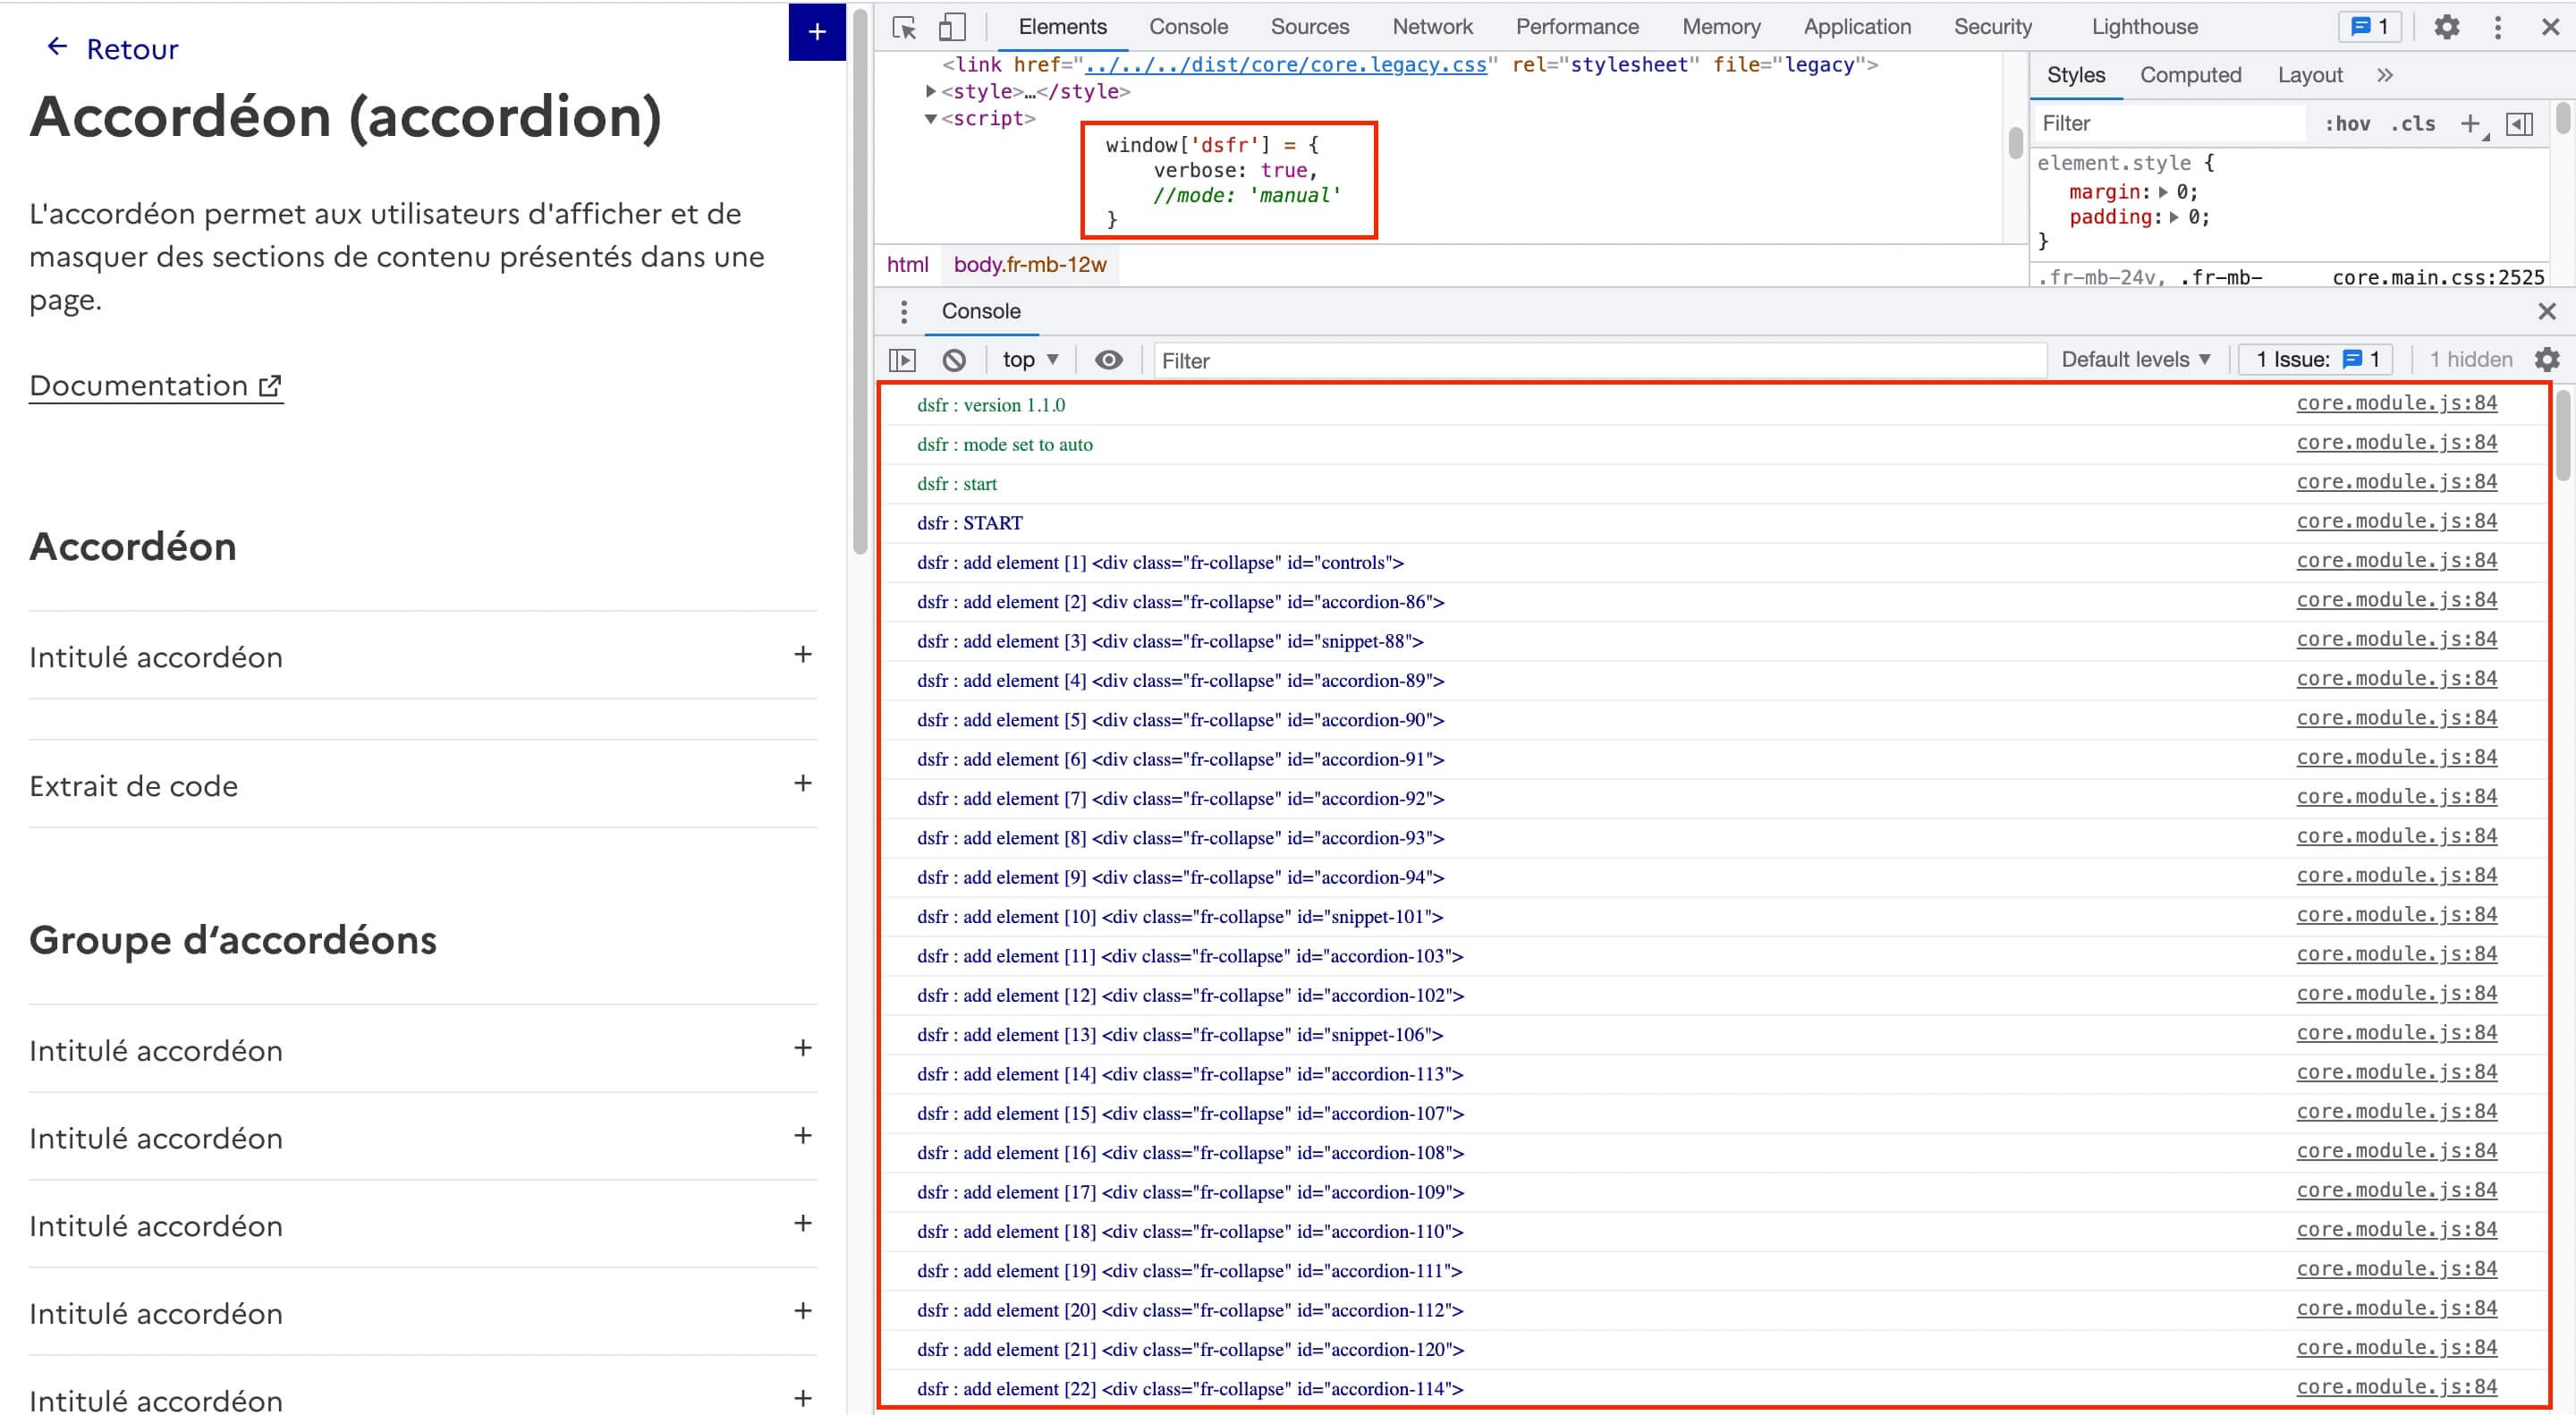
Task: Activate the inspect element picker icon
Action: tap(904, 27)
